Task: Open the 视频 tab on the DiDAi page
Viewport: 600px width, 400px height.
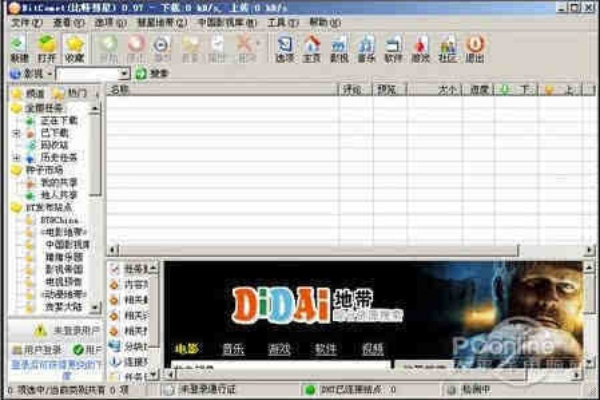Action: [x=373, y=349]
